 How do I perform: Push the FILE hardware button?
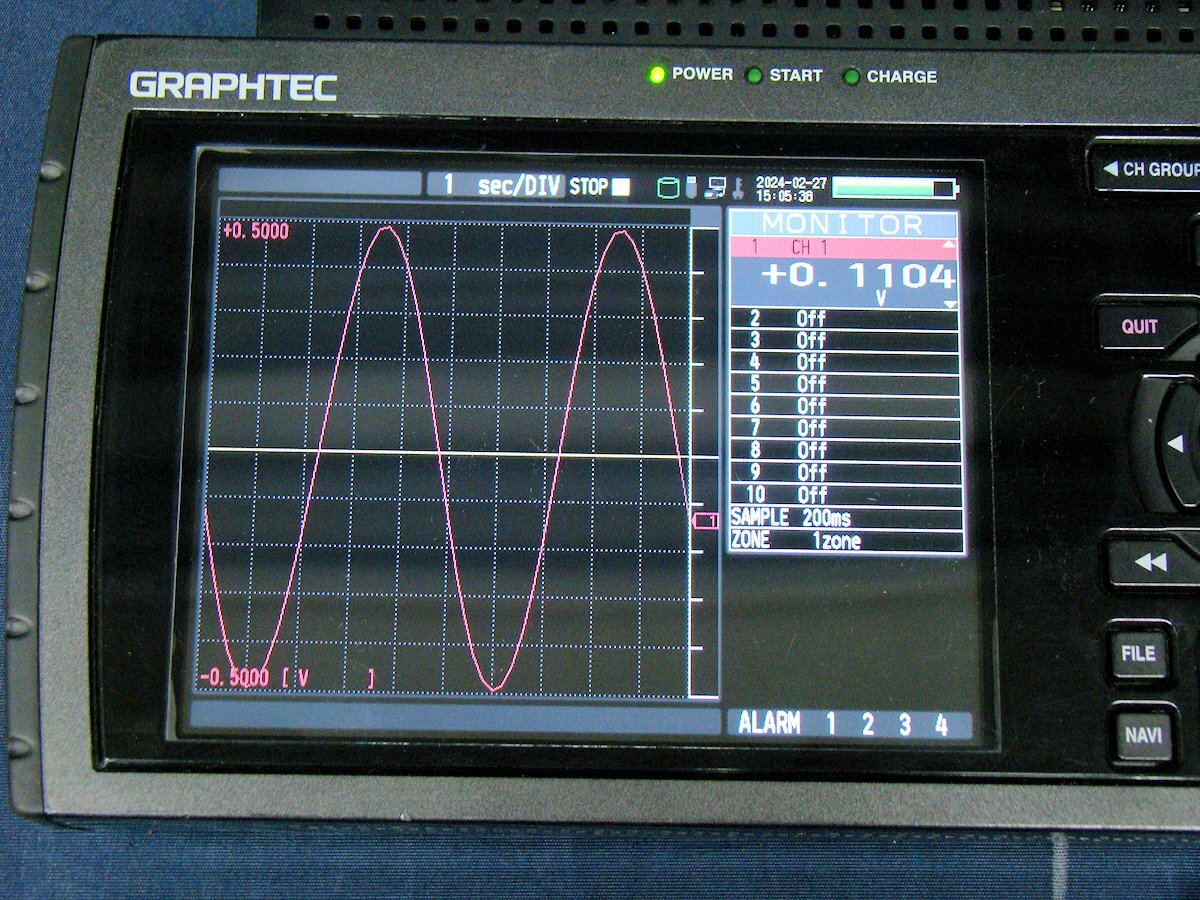[x=1138, y=654]
